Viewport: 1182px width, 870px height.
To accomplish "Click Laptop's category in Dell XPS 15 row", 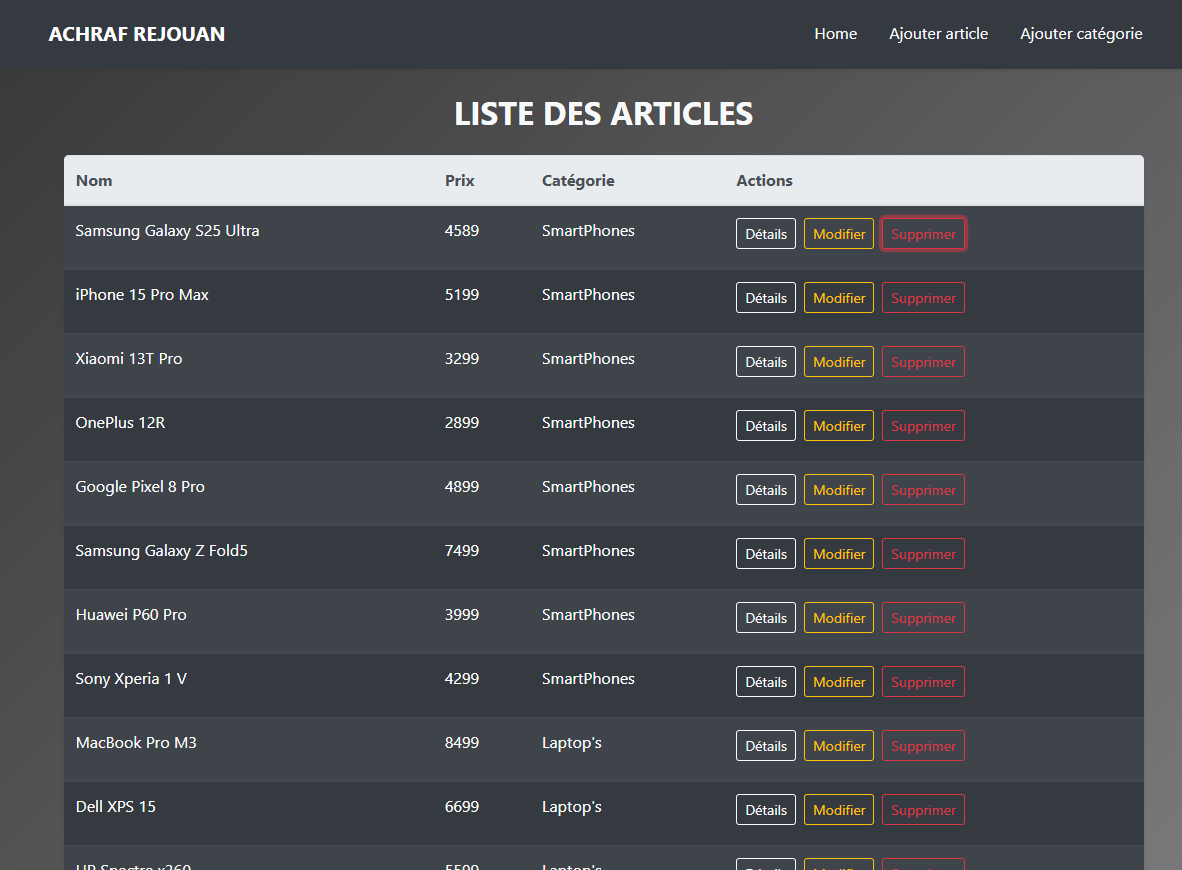I will [x=572, y=807].
